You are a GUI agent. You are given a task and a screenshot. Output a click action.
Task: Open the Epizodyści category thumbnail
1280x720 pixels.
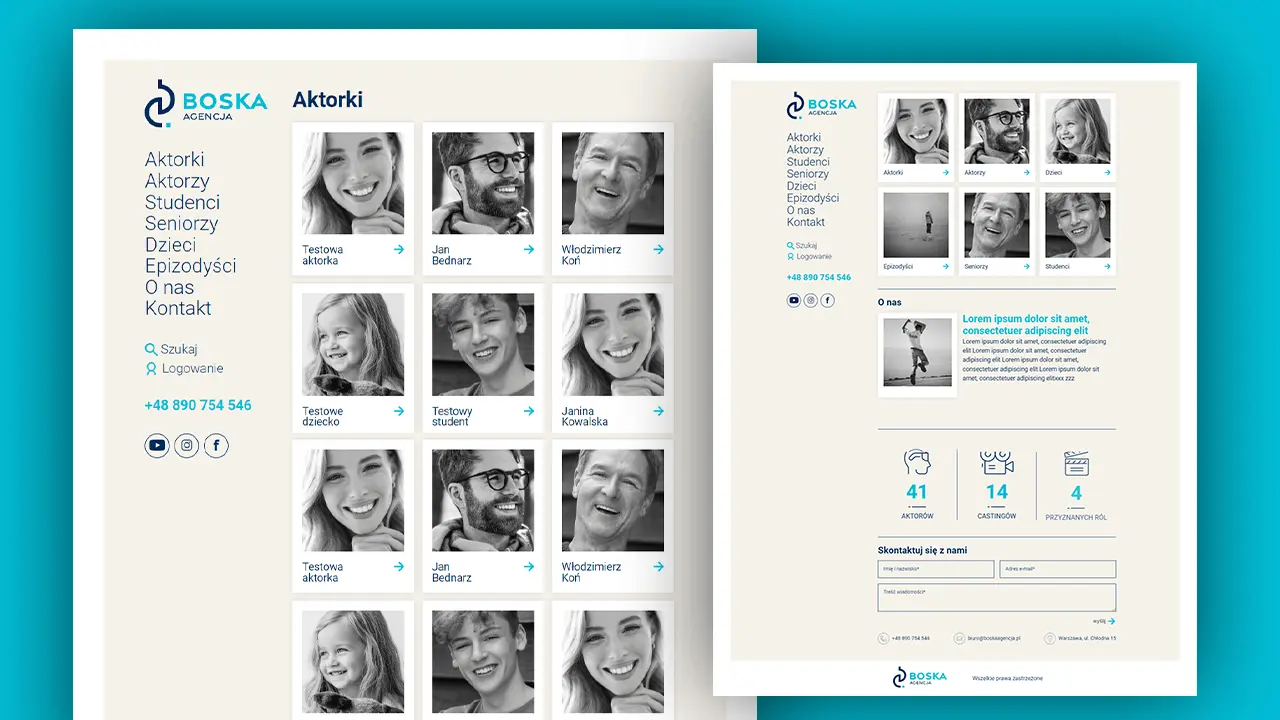916,225
